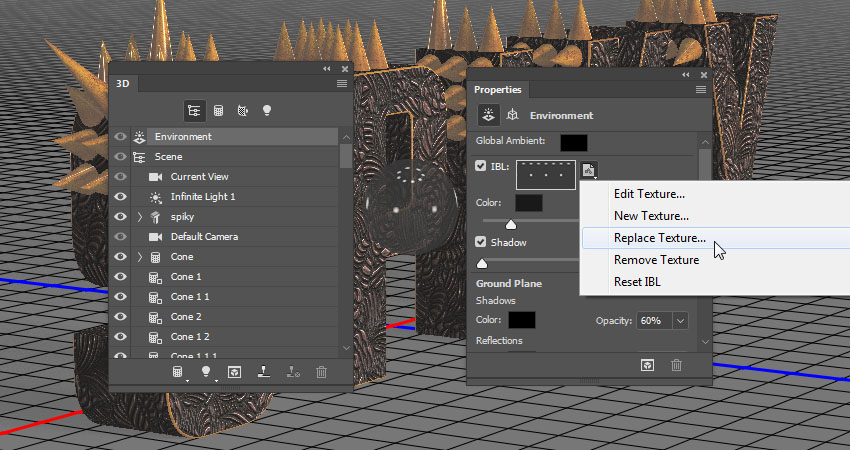Open the IBL Color swatch
Image resolution: width=850 pixels, height=450 pixels.
[x=529, y=203]
